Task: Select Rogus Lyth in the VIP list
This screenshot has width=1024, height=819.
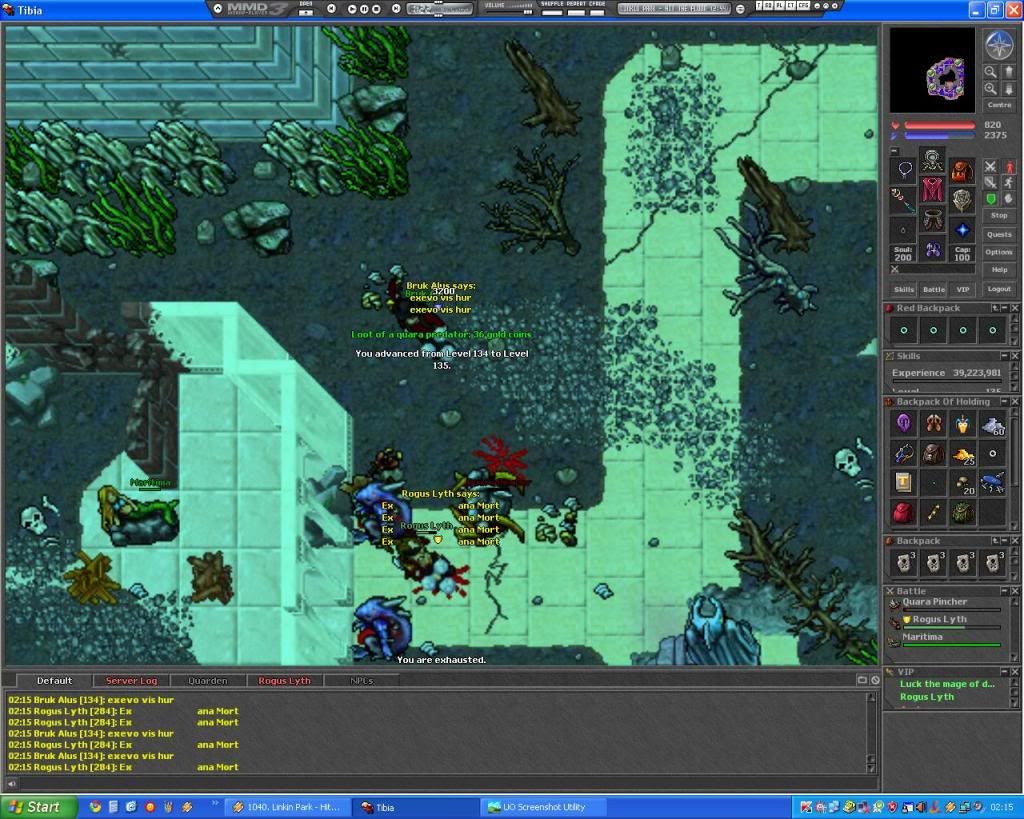Action: coord(927,697)
